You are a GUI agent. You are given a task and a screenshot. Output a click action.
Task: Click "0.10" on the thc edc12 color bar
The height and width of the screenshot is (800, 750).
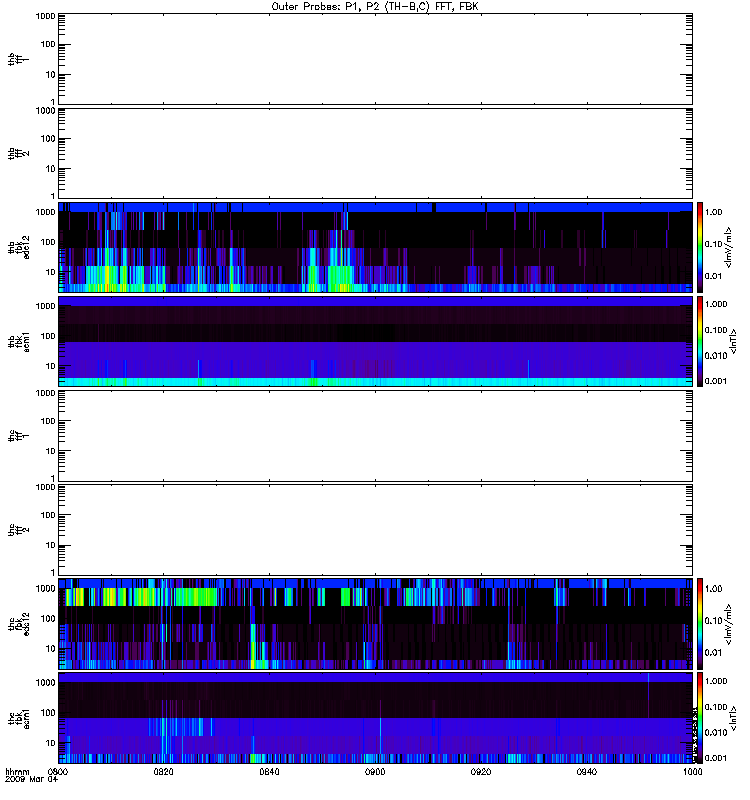[x=714, y=621]
